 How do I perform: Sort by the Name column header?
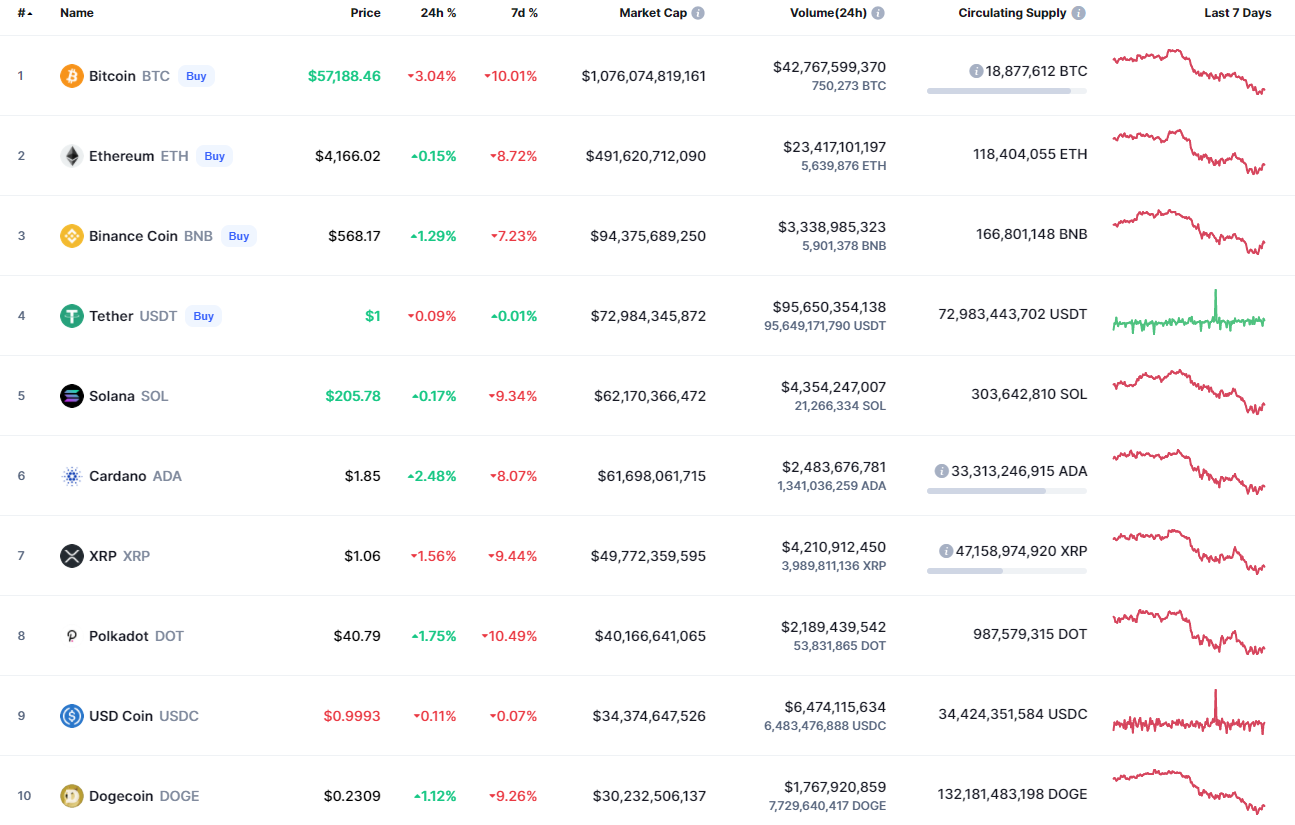pyautogui.click(x=77, y=13)
